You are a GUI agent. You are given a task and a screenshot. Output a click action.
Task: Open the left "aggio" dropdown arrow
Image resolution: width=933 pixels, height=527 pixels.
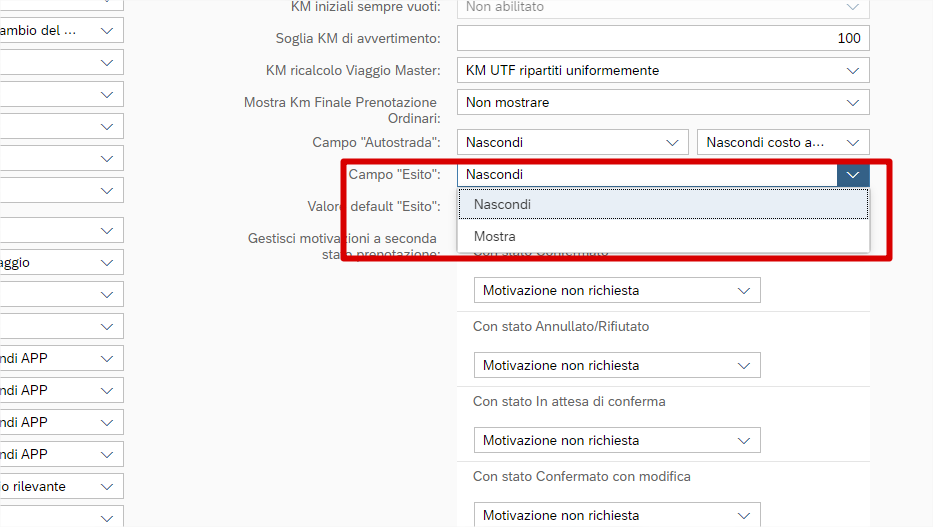pyautogui.click(x=107, y=262)
